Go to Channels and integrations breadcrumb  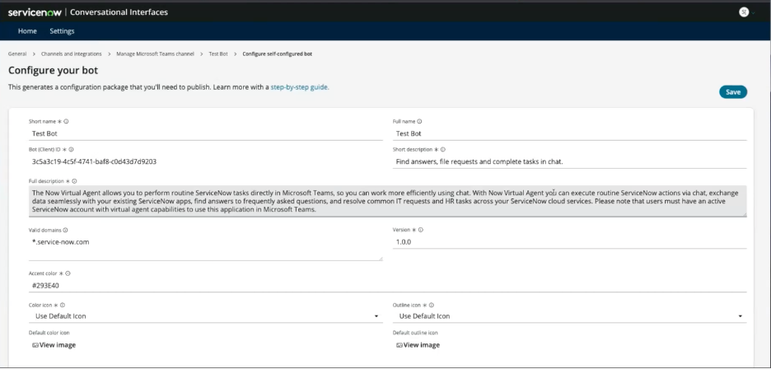pyautogui.click(x=71, y=54)
